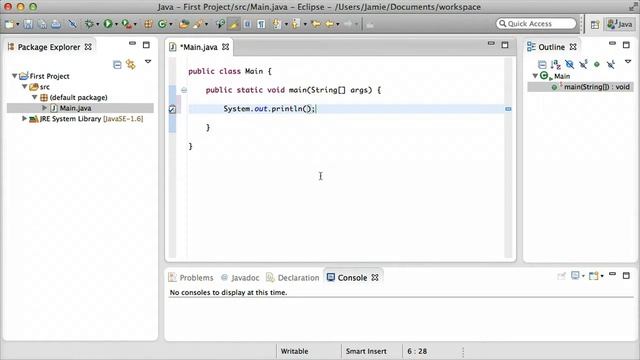
Task: Toggle Hide Non-Public Members in Outline
Action: click(597, 64)
